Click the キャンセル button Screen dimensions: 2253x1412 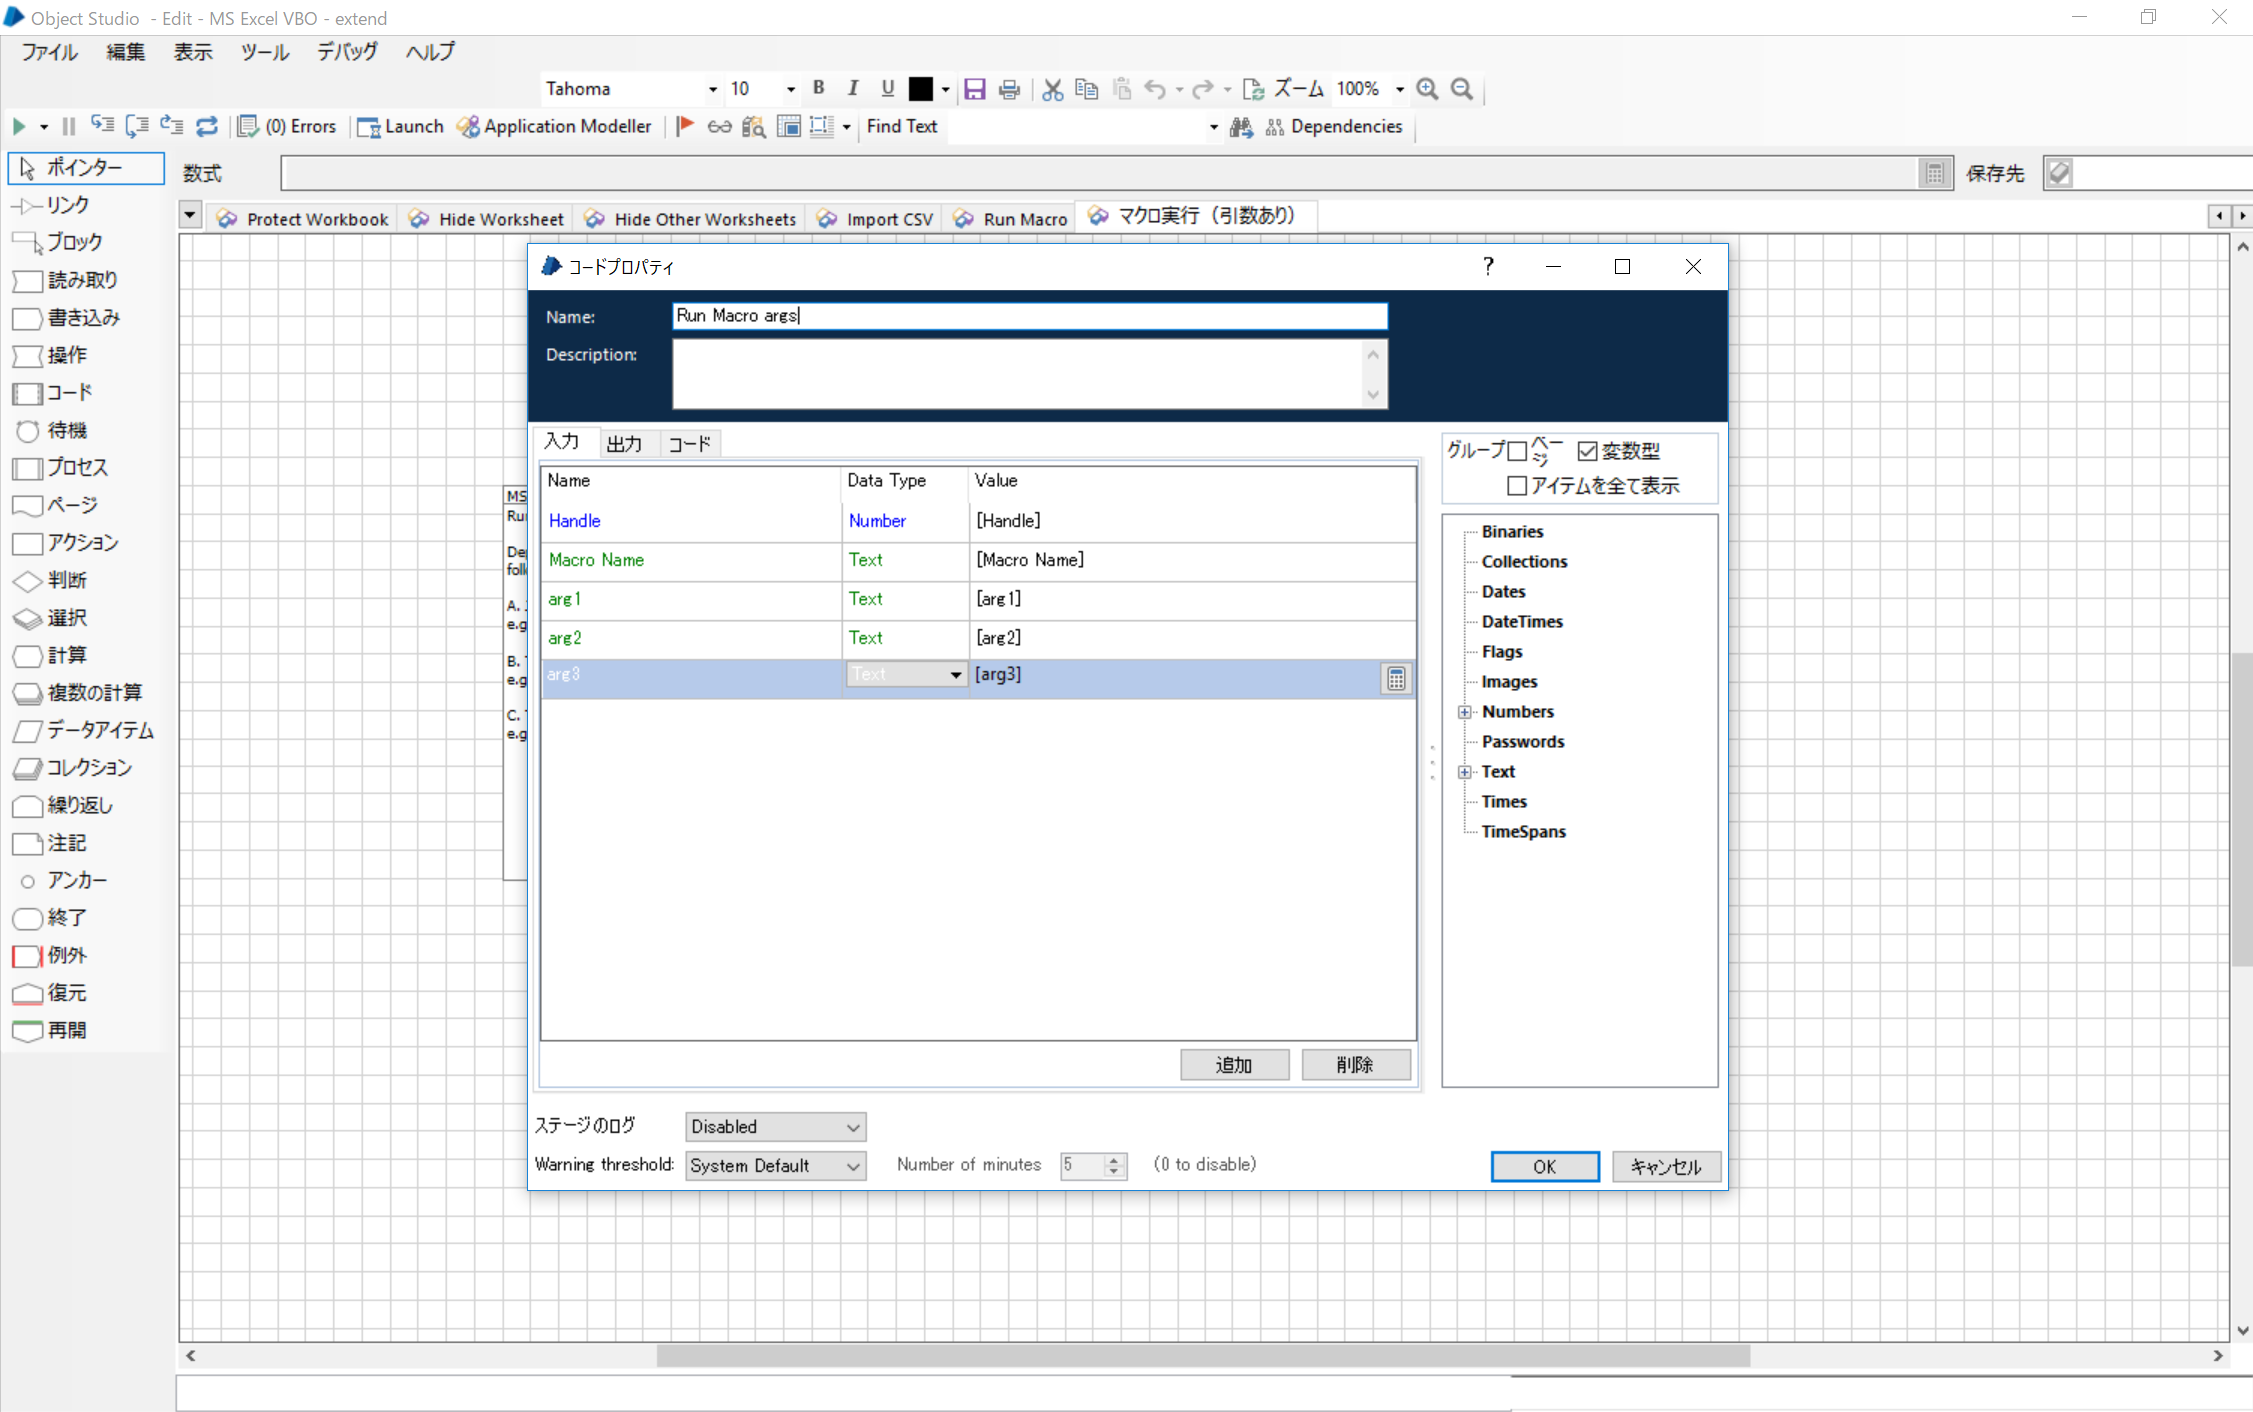(x=1666, y=1166)
